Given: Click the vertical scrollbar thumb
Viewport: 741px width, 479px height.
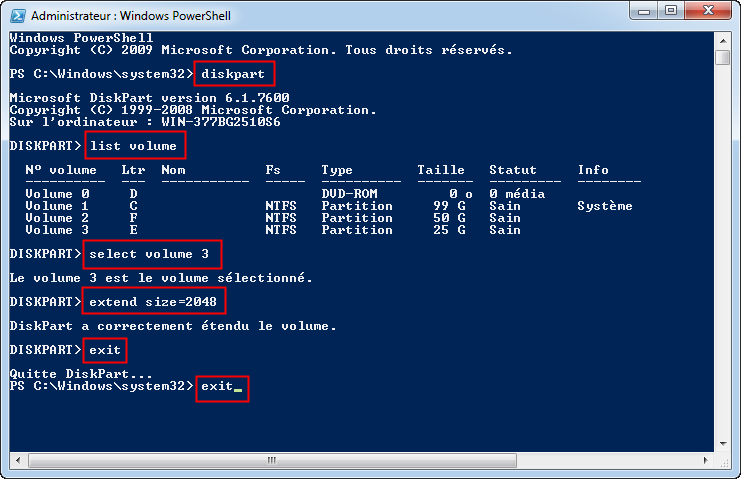Looking at the screenshot, I should click(x=723, y=57).
